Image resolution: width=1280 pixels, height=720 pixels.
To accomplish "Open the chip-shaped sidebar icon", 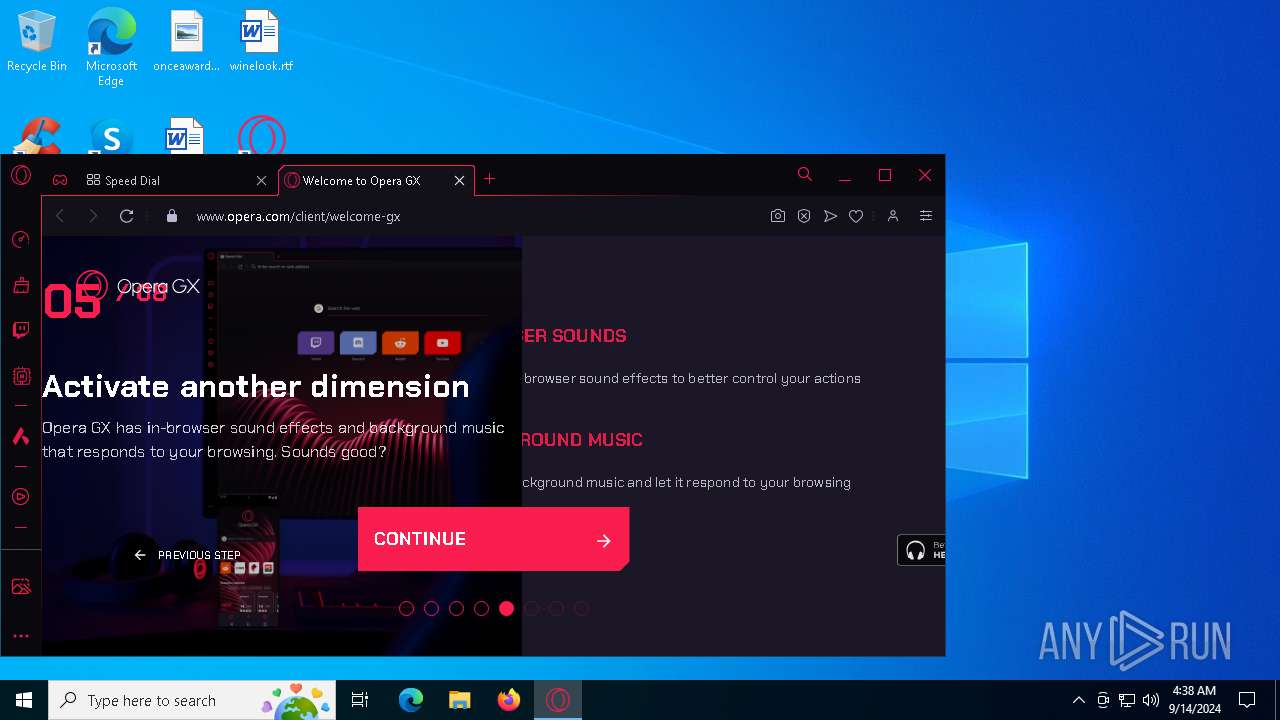I will click(21, 376).
